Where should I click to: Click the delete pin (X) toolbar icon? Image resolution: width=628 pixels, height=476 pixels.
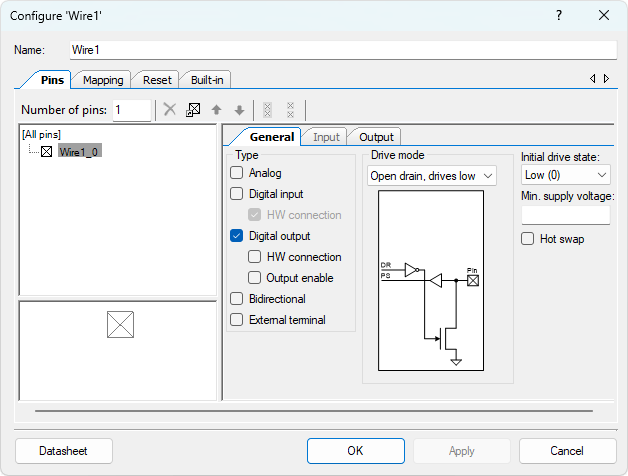coord(170,110)
